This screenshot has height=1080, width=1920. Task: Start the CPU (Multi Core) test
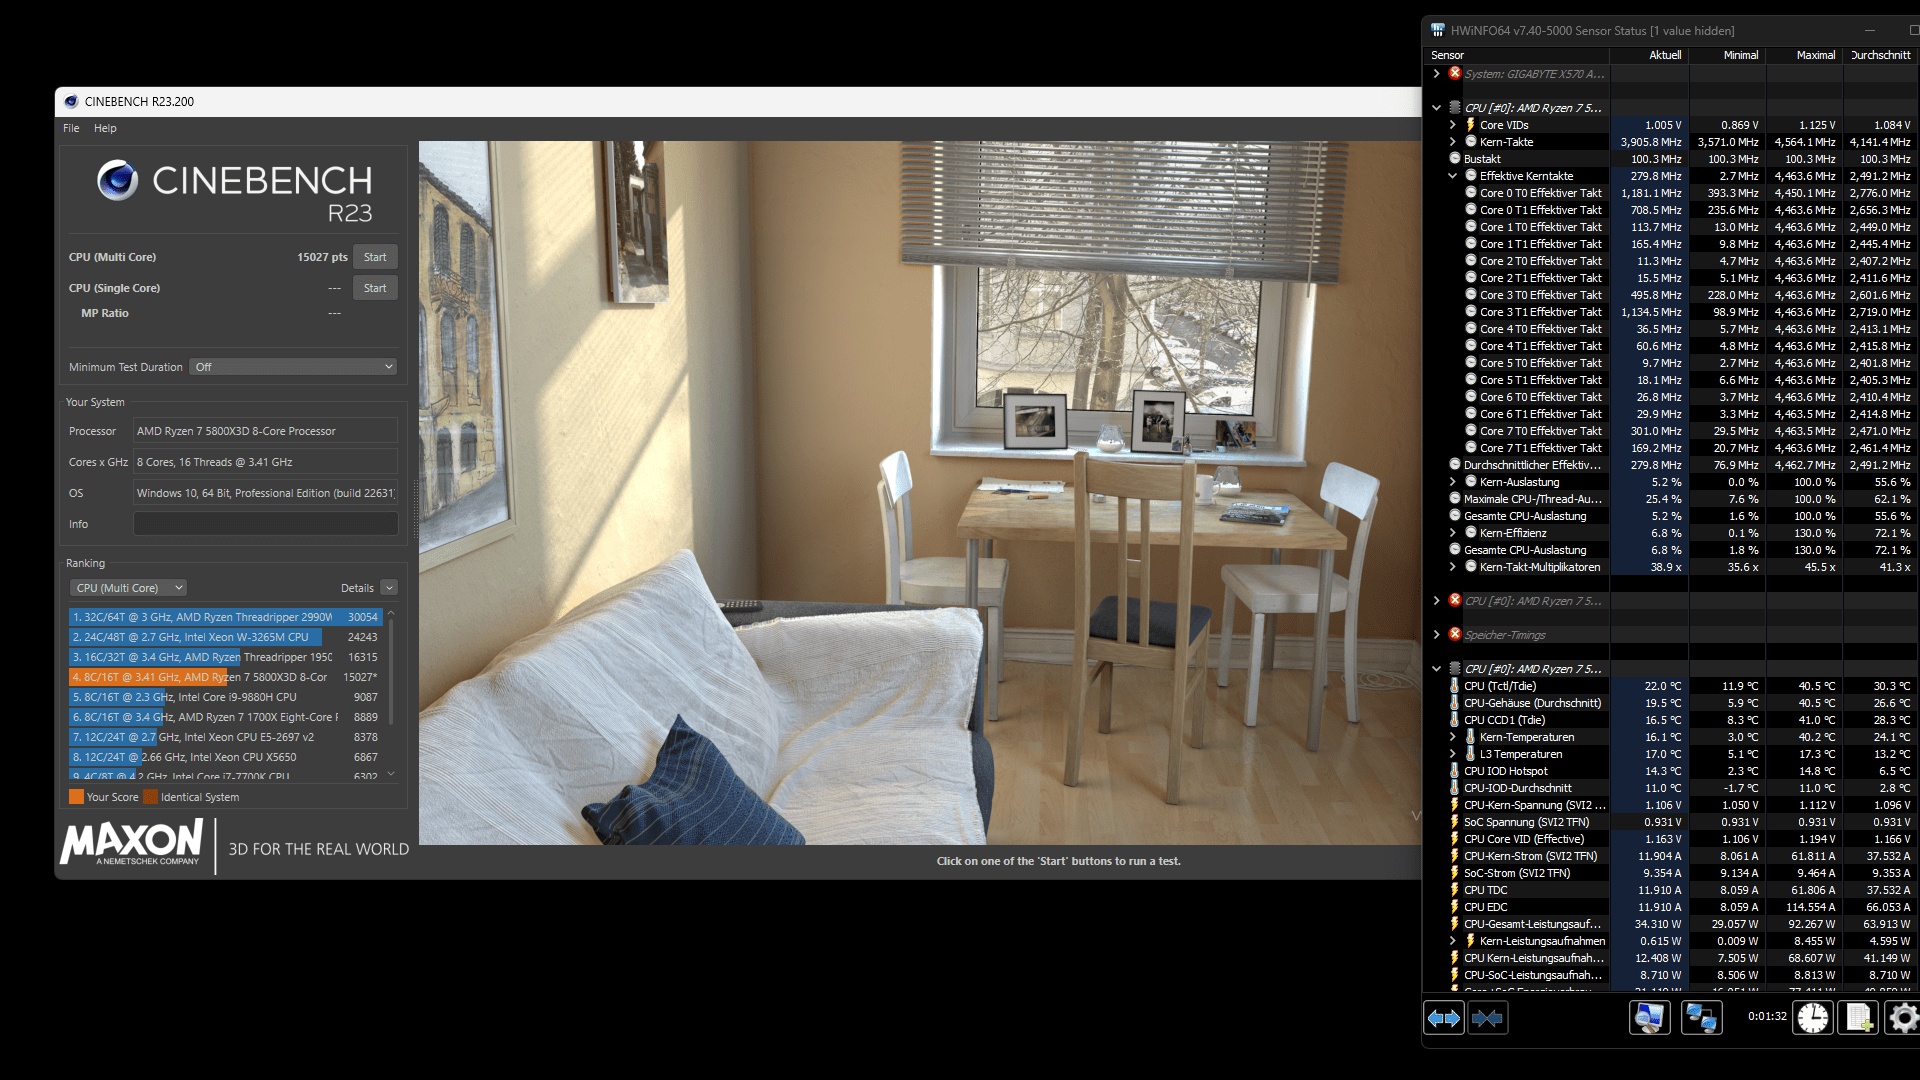[375, 257]
